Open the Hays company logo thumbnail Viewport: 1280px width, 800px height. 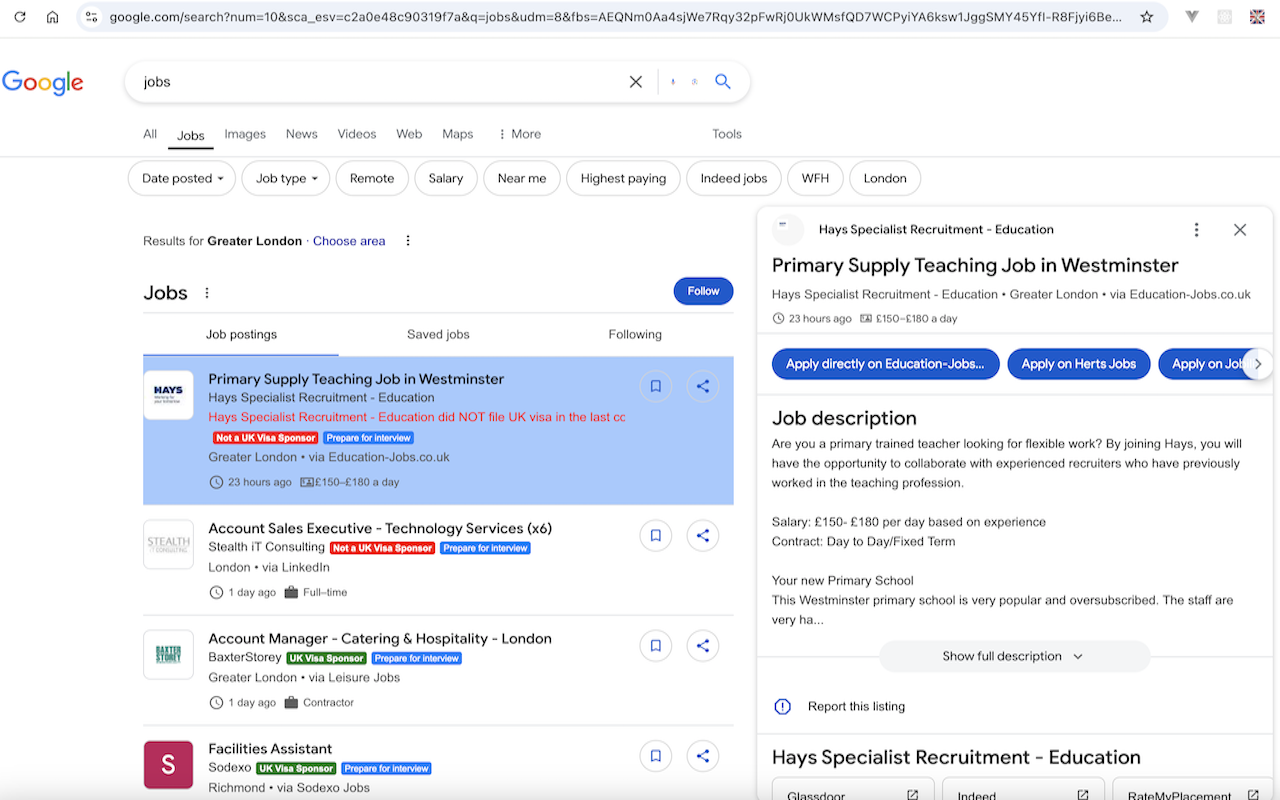(x=168, y=395)
